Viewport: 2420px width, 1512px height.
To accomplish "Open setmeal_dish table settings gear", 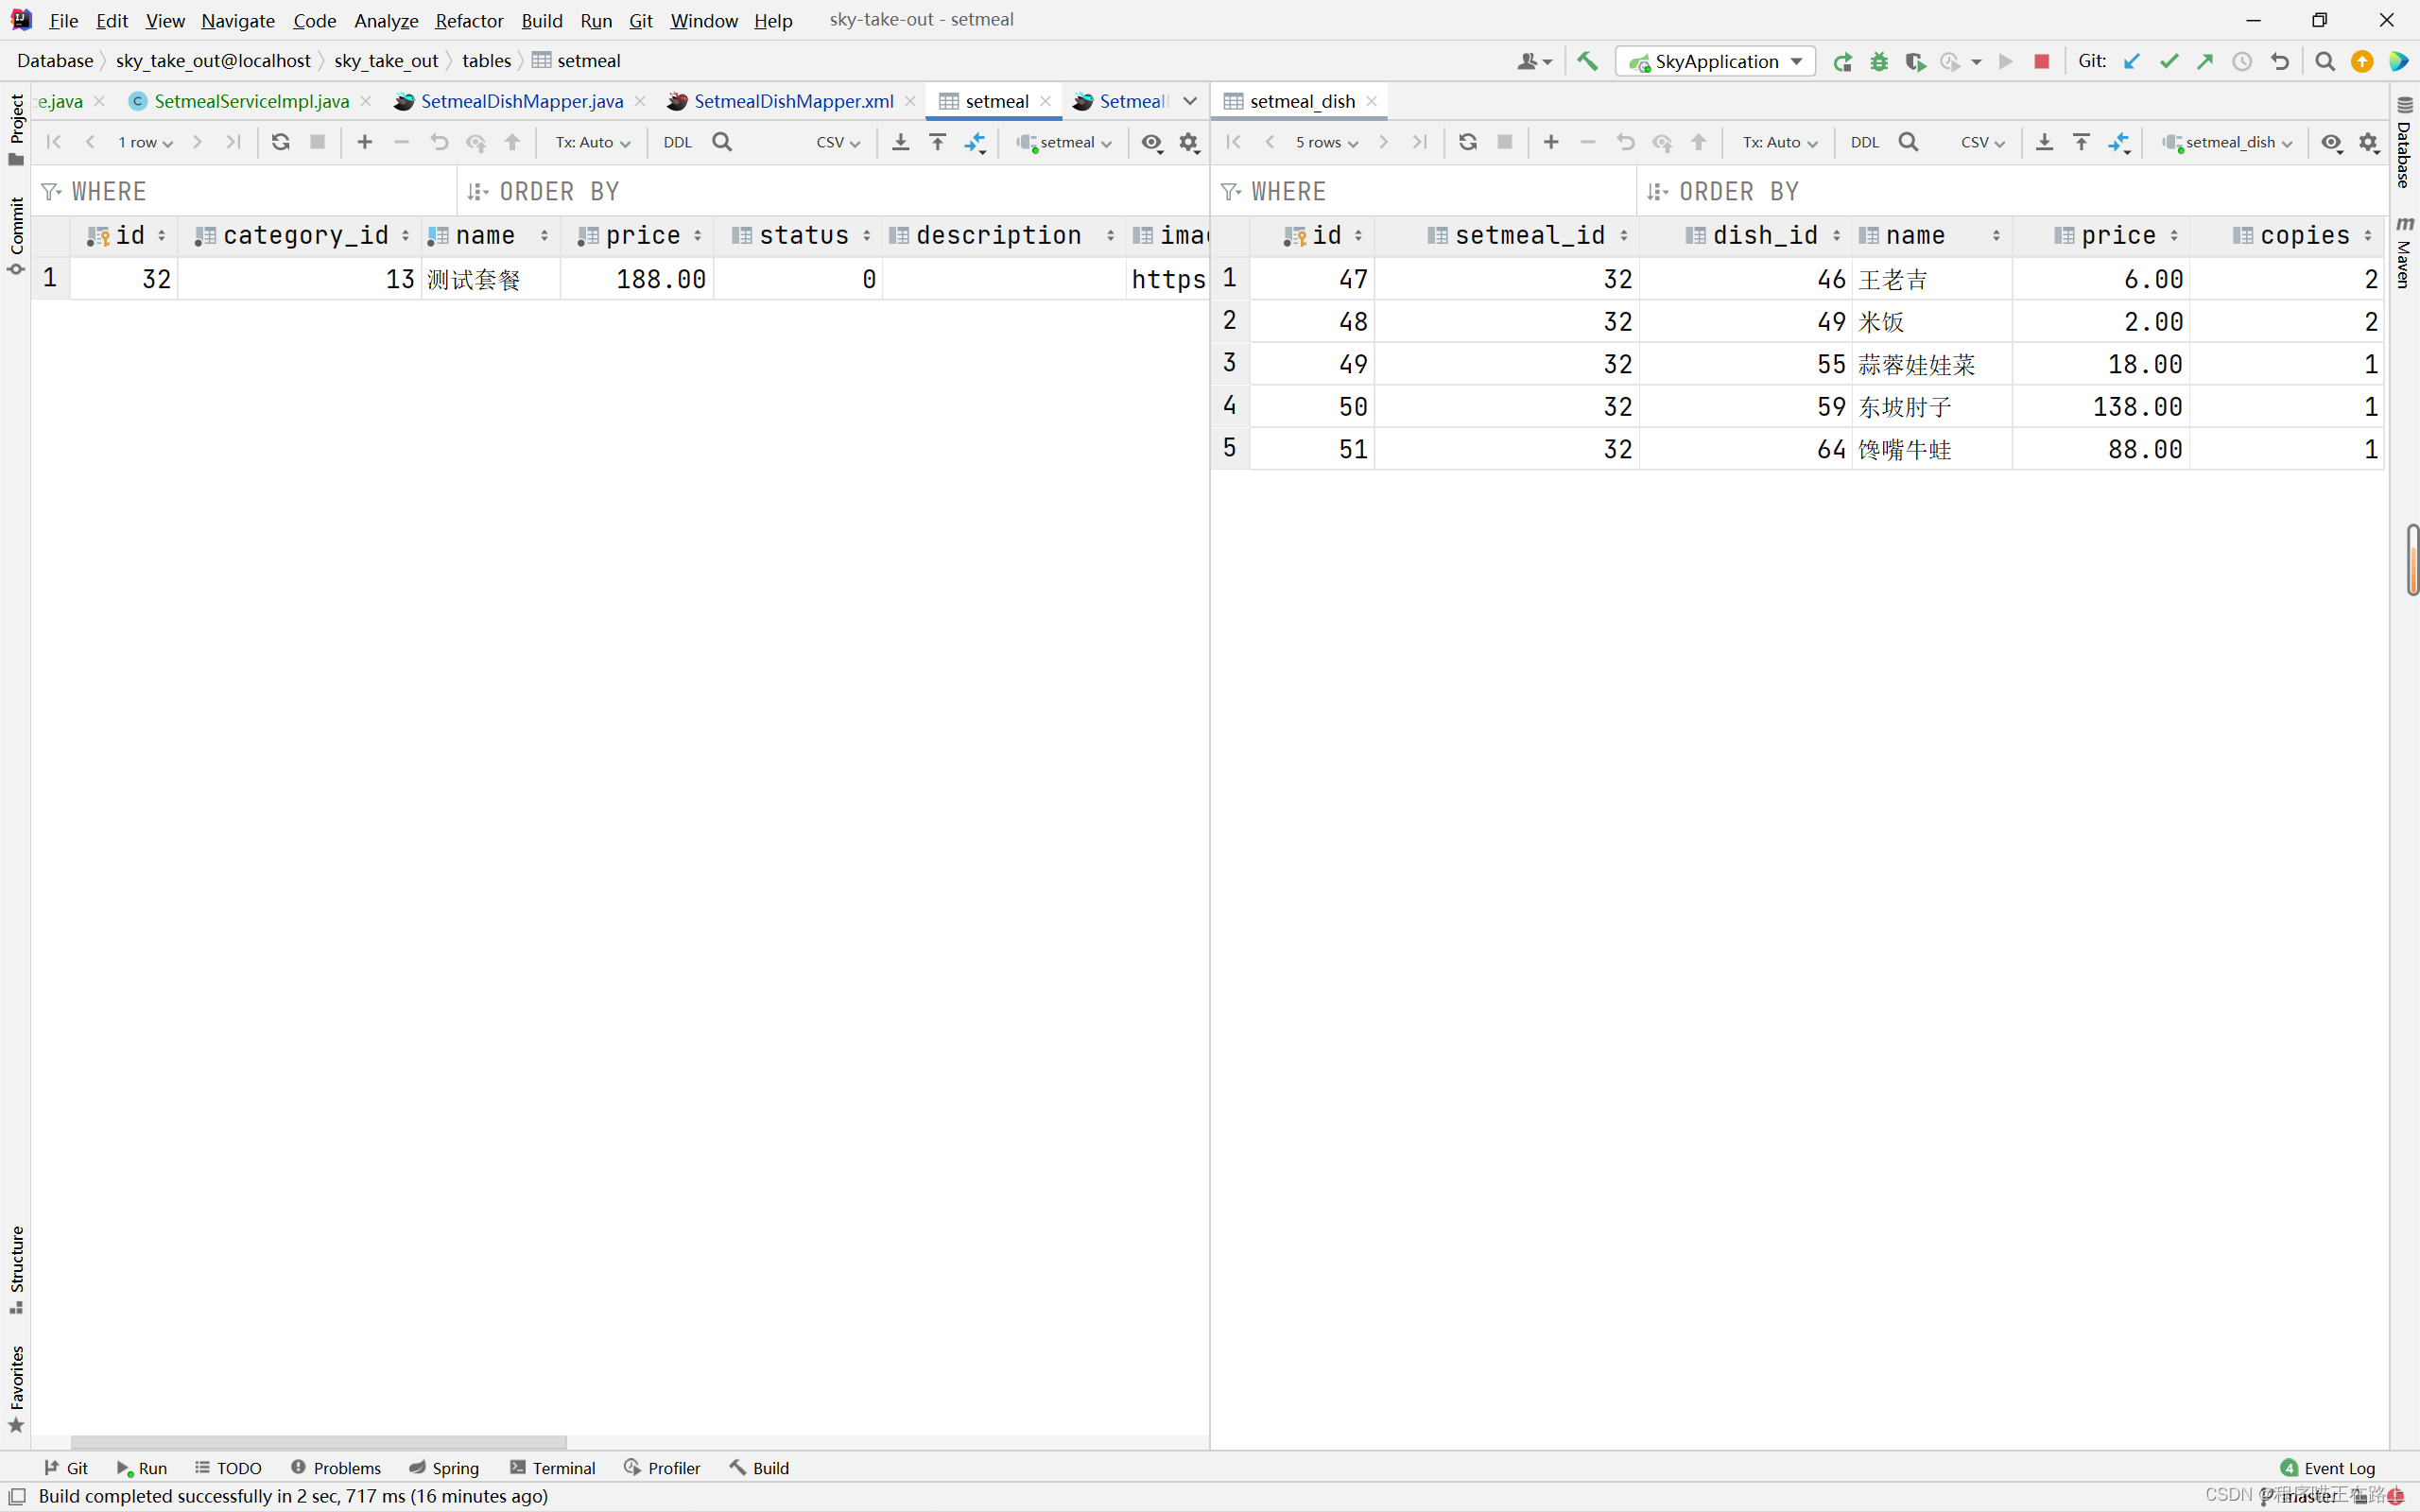I will (2369, 142).
